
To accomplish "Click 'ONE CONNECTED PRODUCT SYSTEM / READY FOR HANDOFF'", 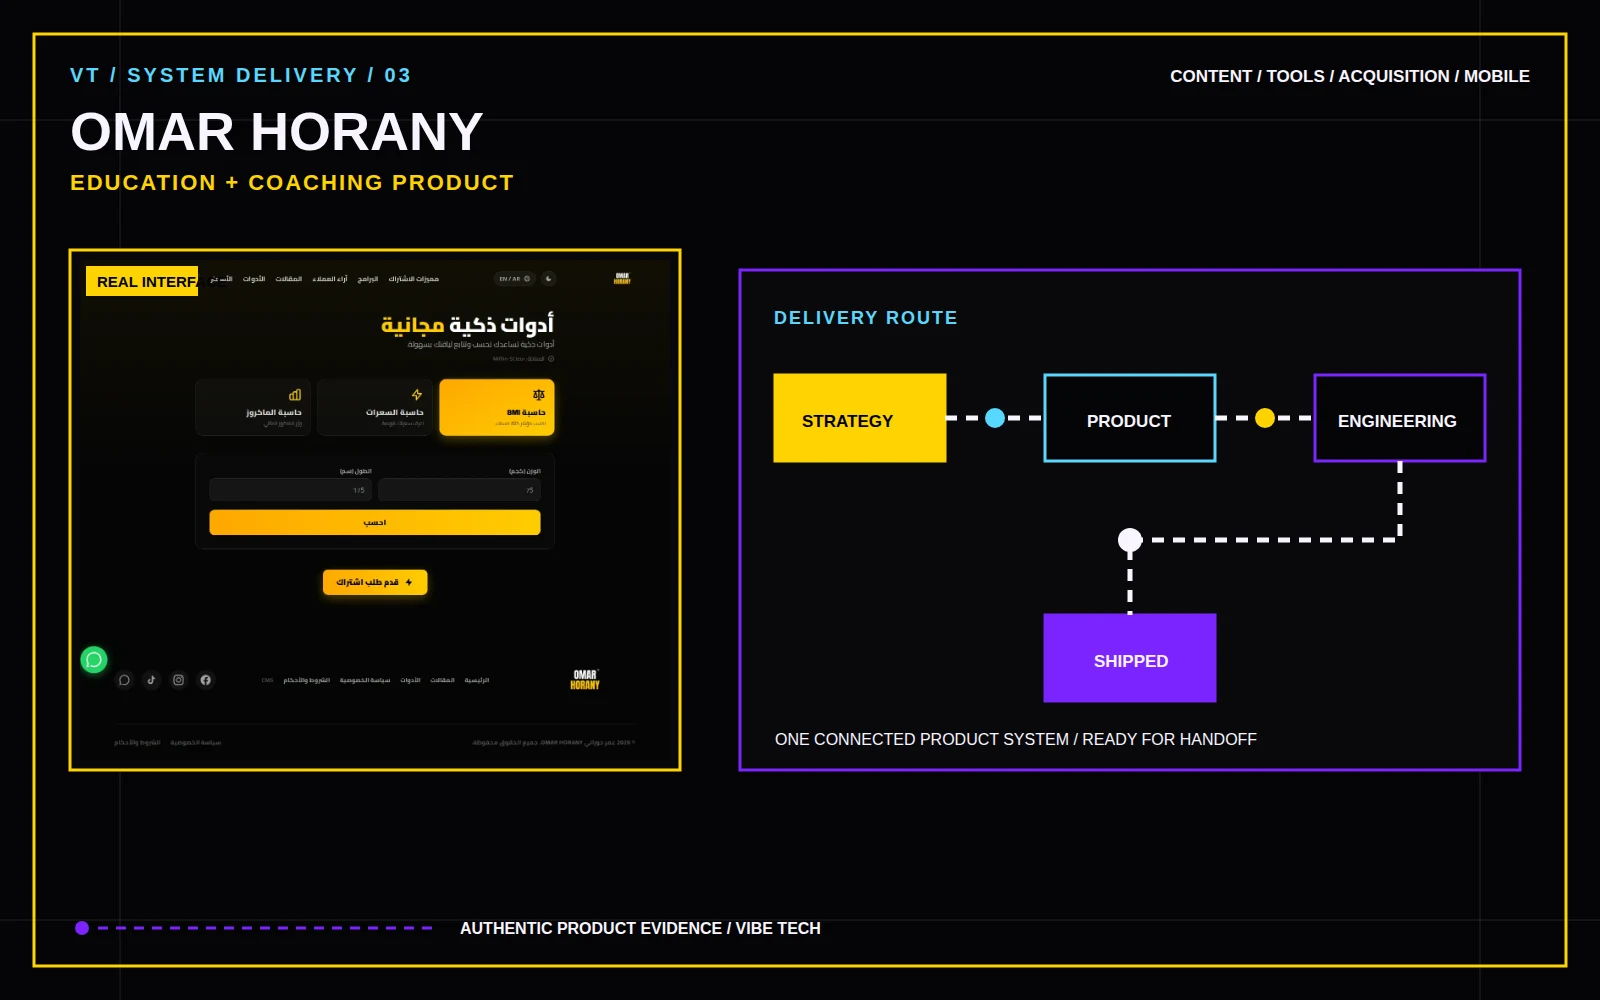I will point(1016,739).
